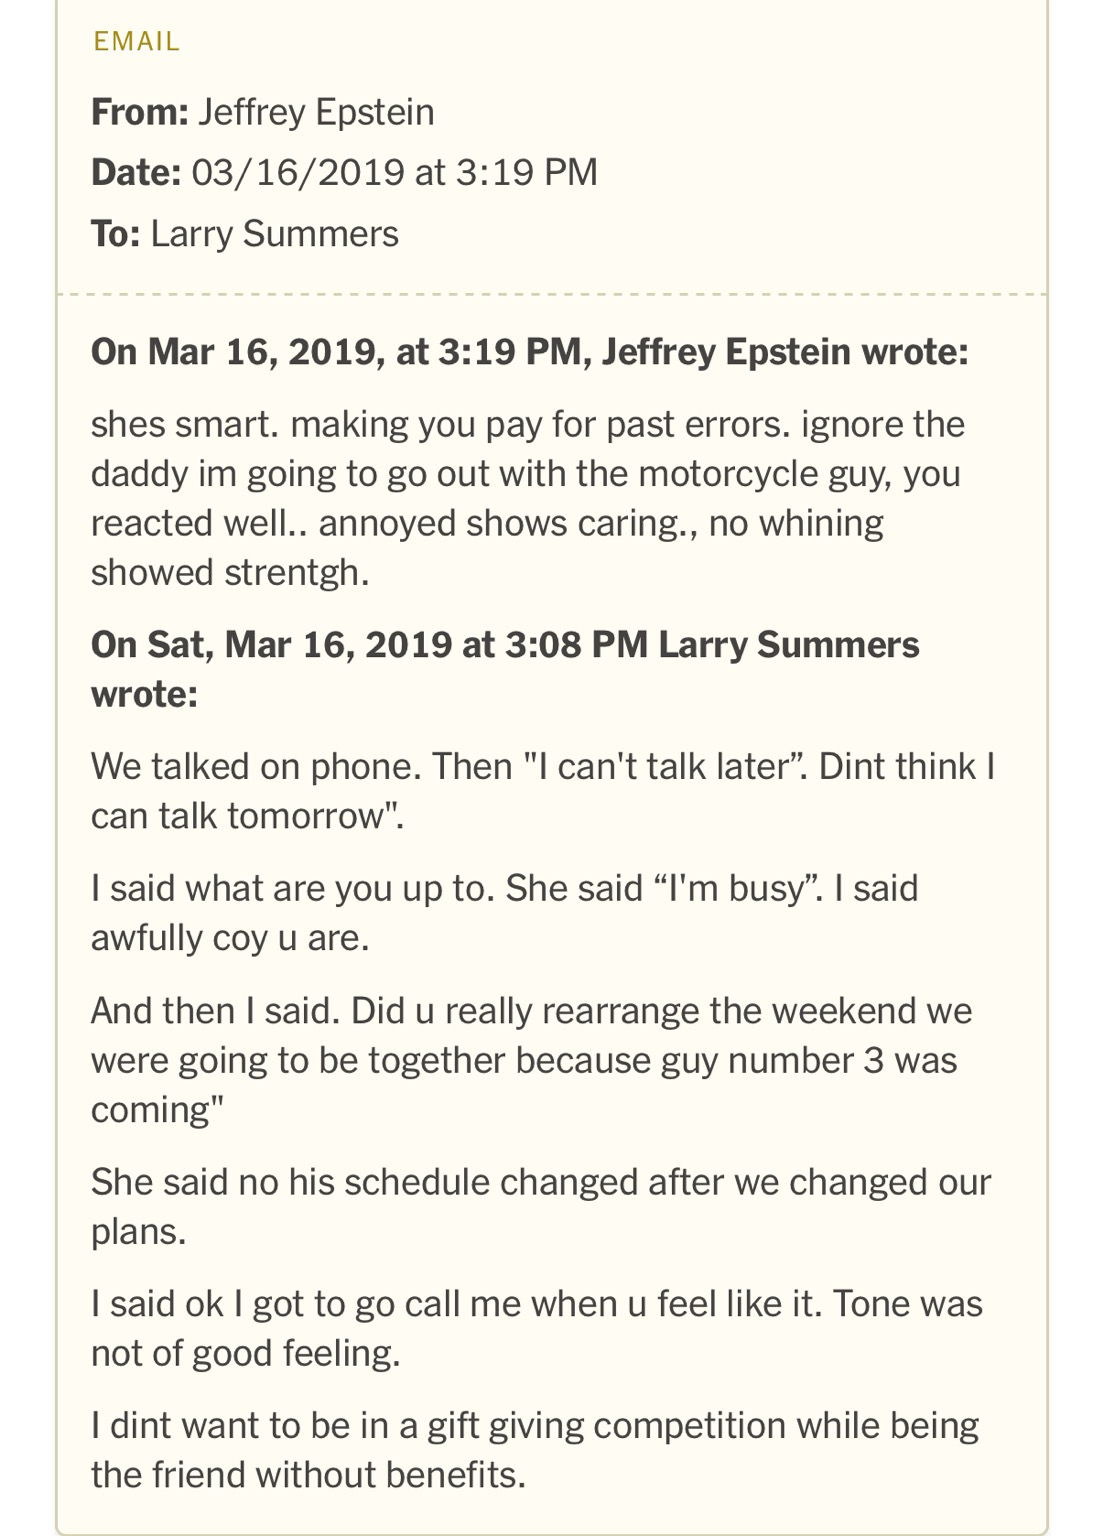The image size is (1104, 1536).
Task: Click the bold "From:" field label
Action: click(x=139, y=112)
